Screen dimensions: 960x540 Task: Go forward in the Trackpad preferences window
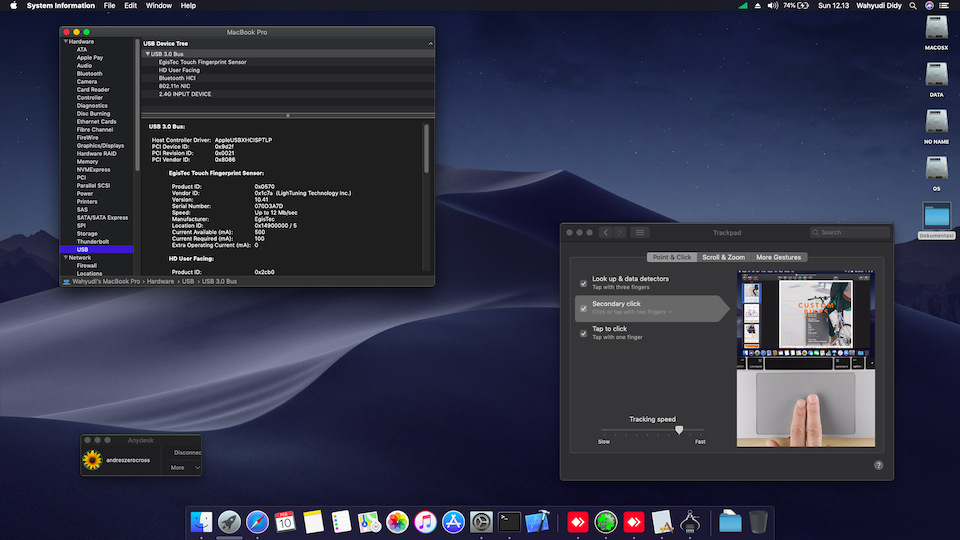tap(620, 233)
